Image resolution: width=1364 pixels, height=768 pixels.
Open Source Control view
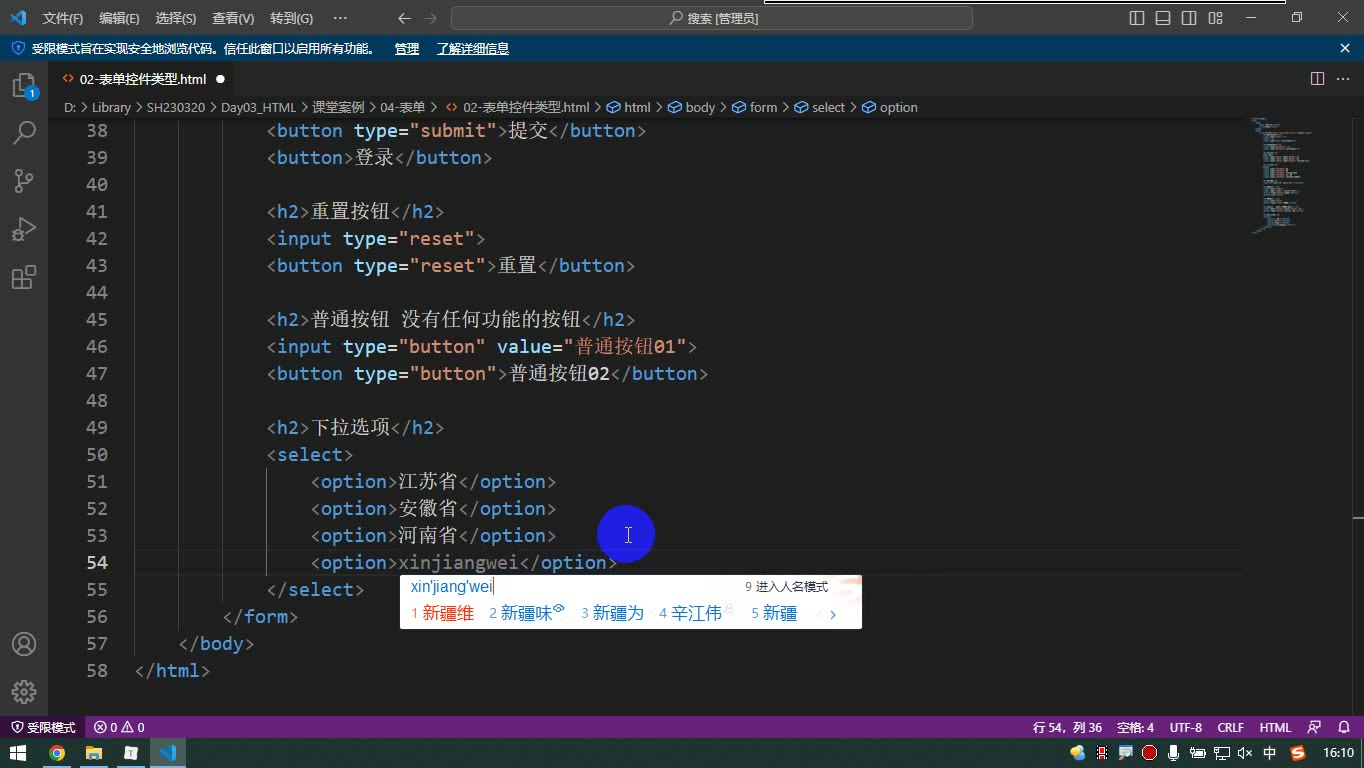click(x=24, y=181)
